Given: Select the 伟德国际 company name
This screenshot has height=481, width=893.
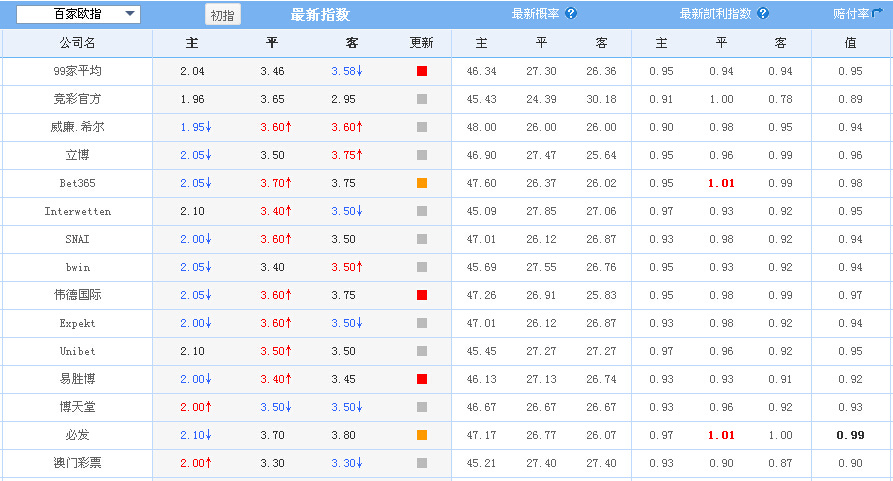Looking at the screenshot, I should click(x=77, y=295).
